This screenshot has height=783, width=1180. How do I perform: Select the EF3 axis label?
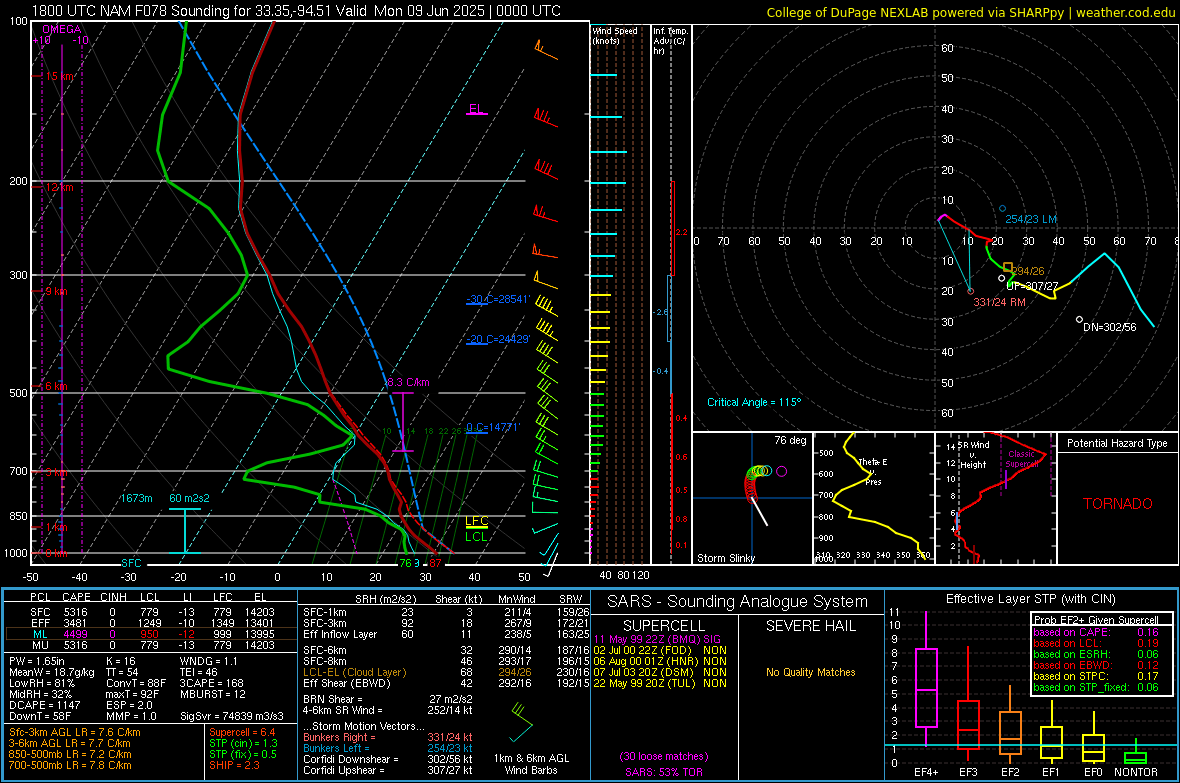pos(968,772)
